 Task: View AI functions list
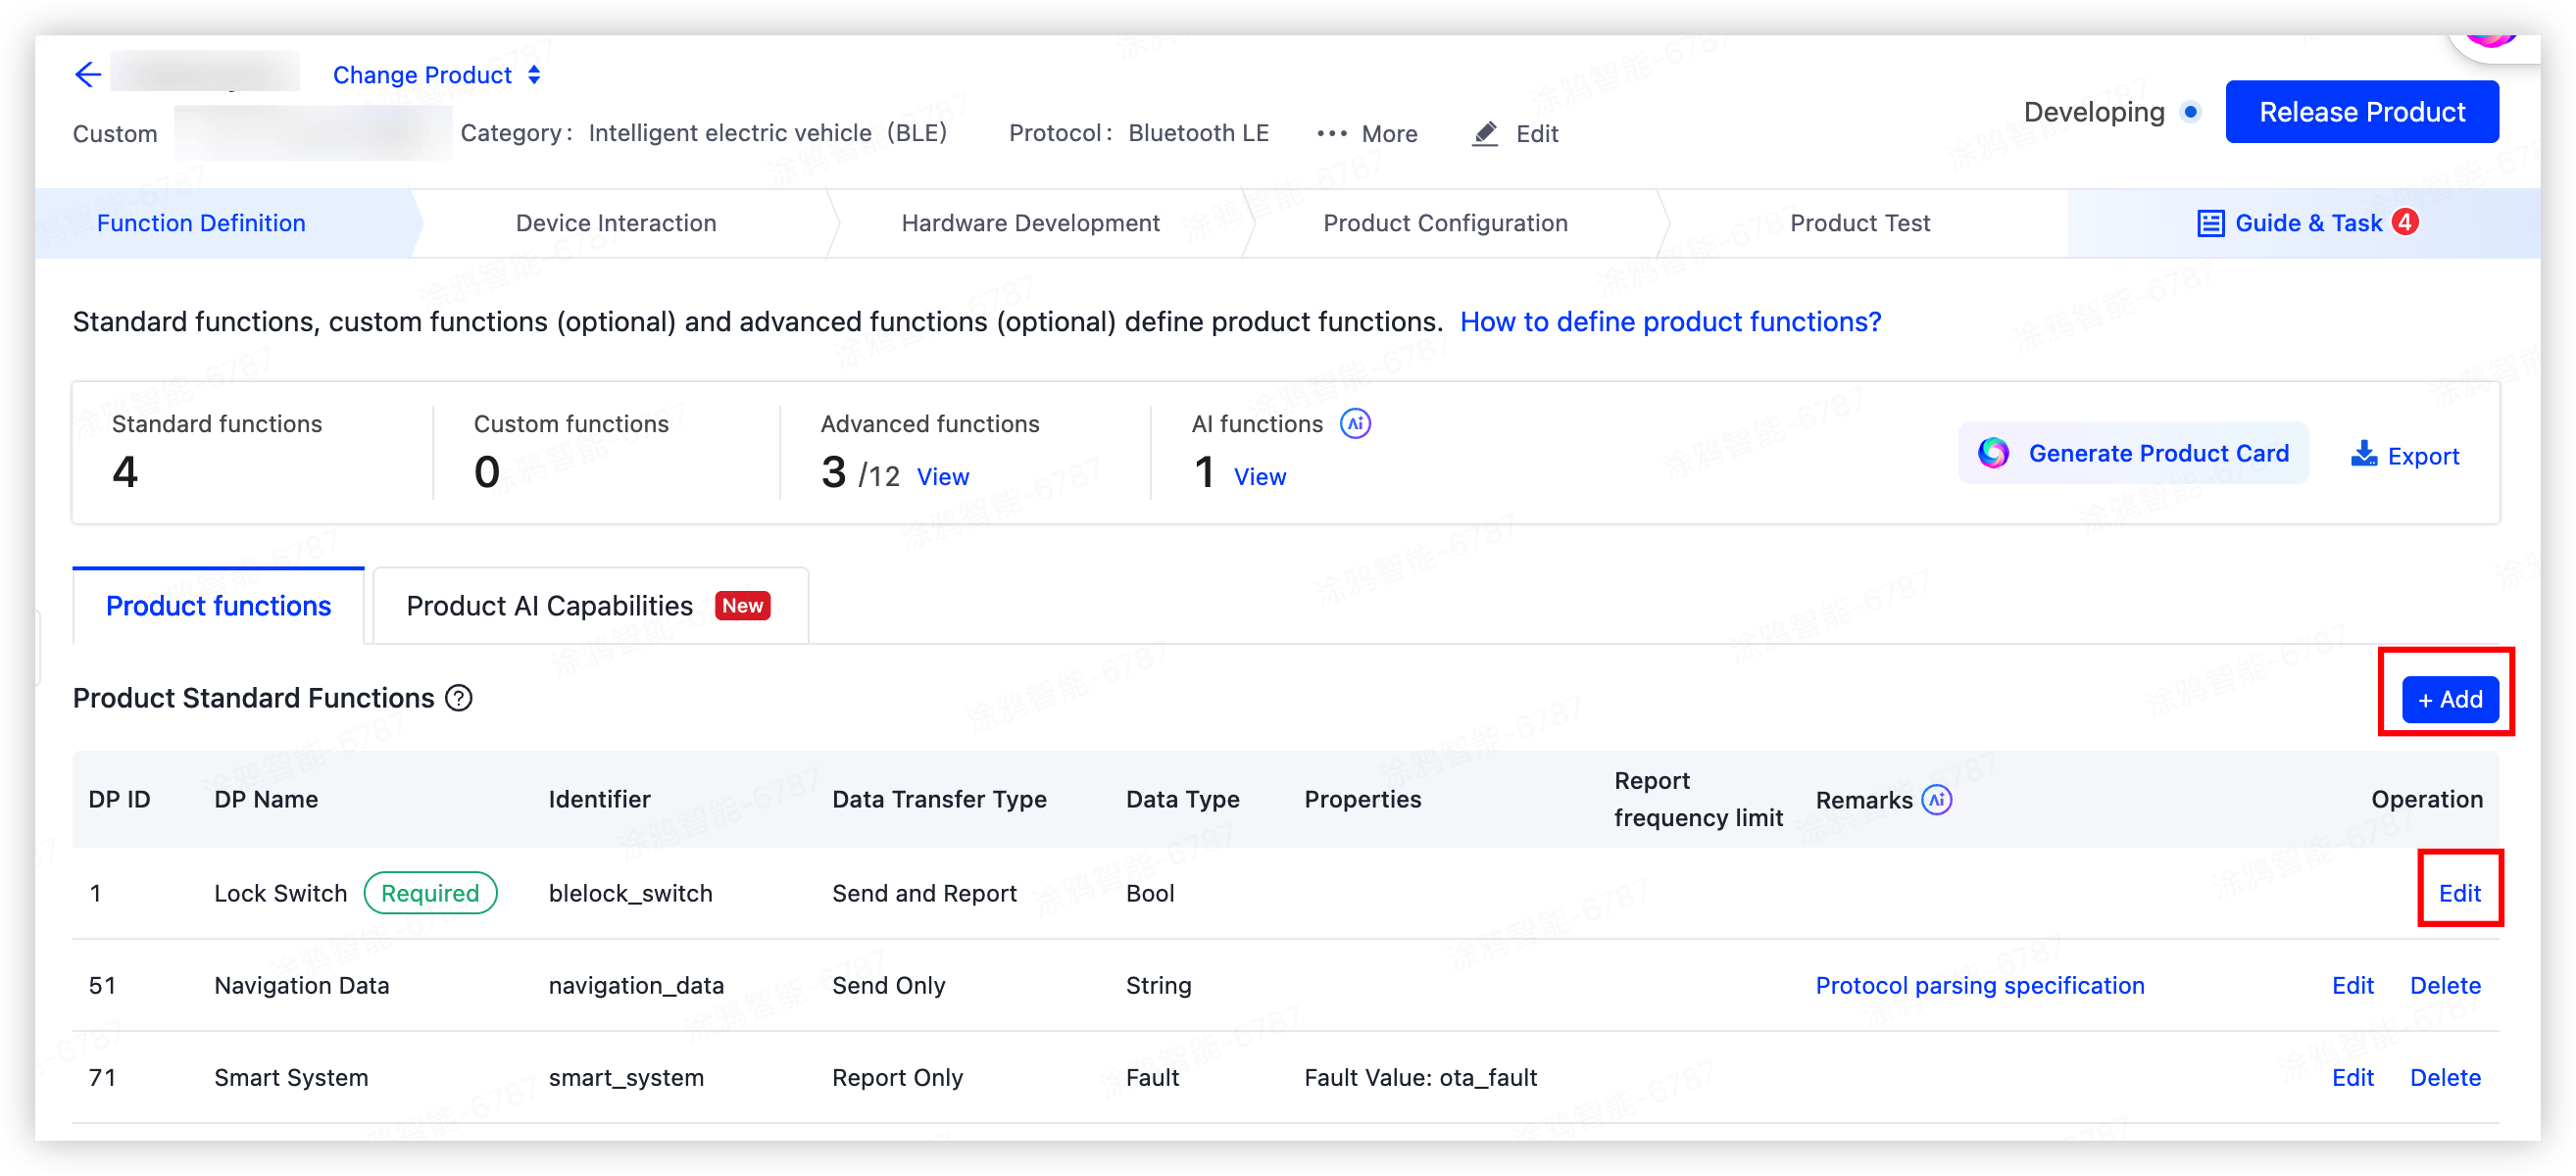[x=1259, y=477]
